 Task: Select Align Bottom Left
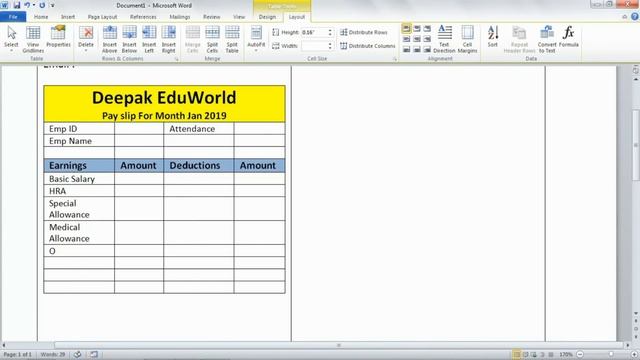[407, 49]
